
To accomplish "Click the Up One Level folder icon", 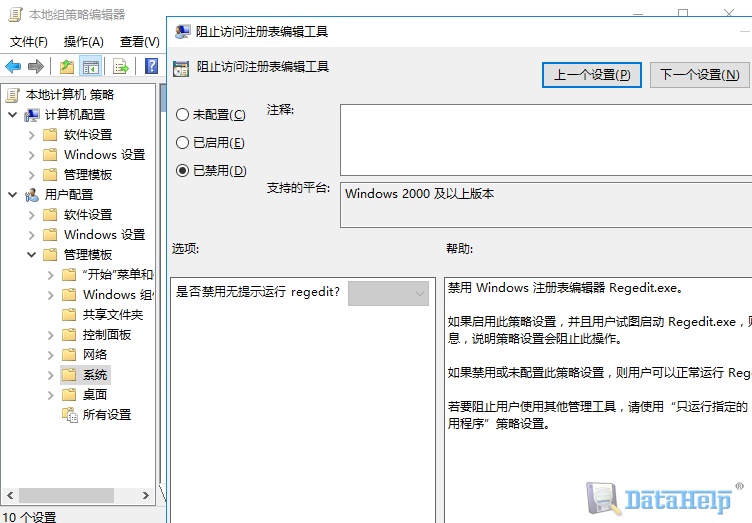I will point(67,66).
